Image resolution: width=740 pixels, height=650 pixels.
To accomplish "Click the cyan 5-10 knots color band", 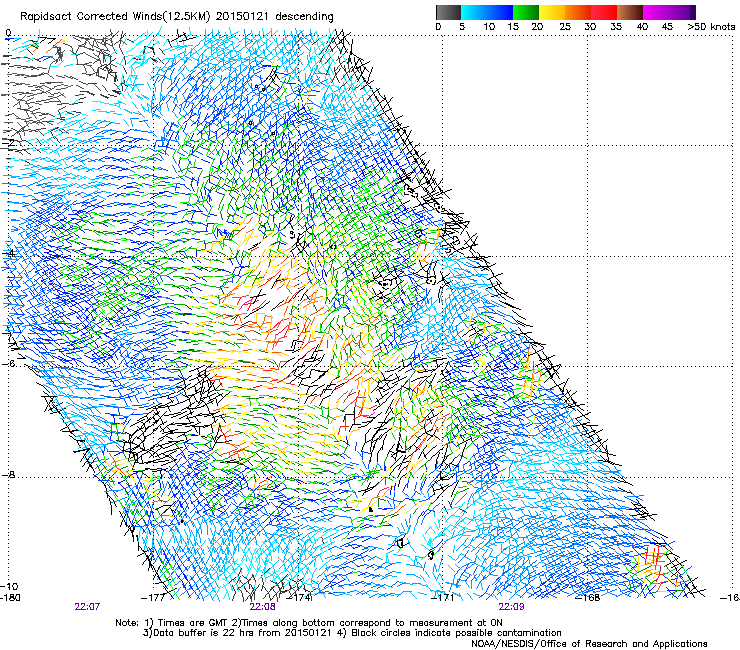I will (474, 12).
